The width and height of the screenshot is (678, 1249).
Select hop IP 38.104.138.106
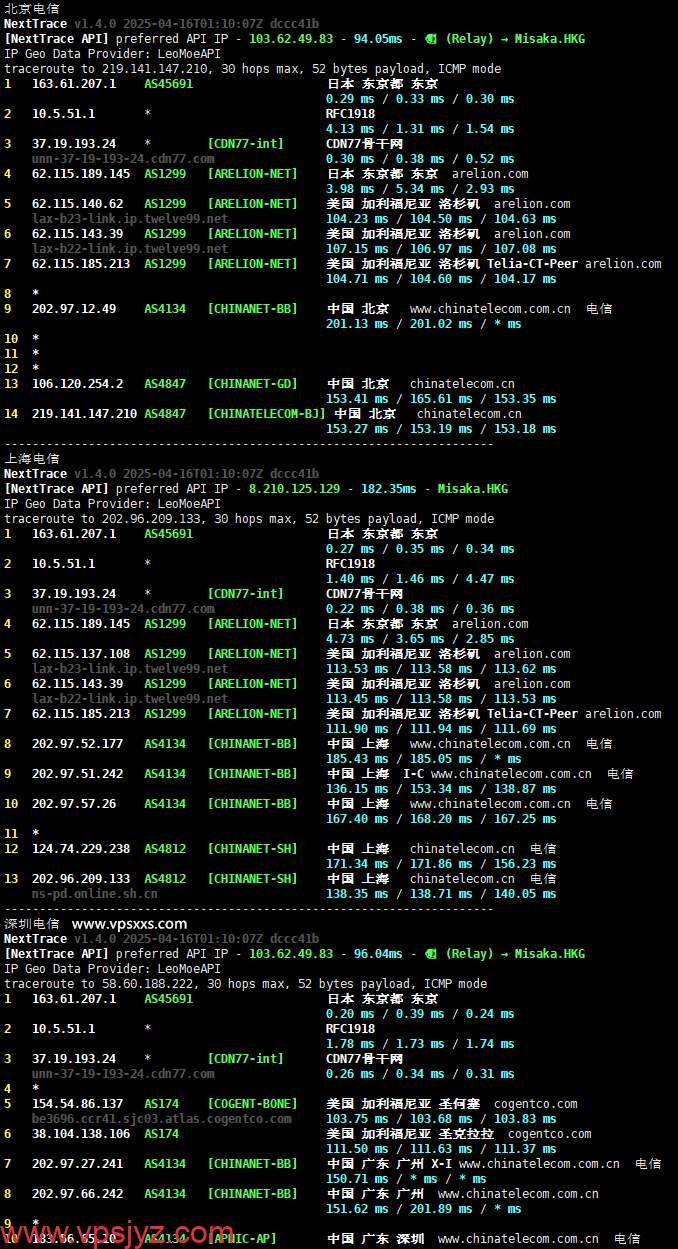point(81,1133)
